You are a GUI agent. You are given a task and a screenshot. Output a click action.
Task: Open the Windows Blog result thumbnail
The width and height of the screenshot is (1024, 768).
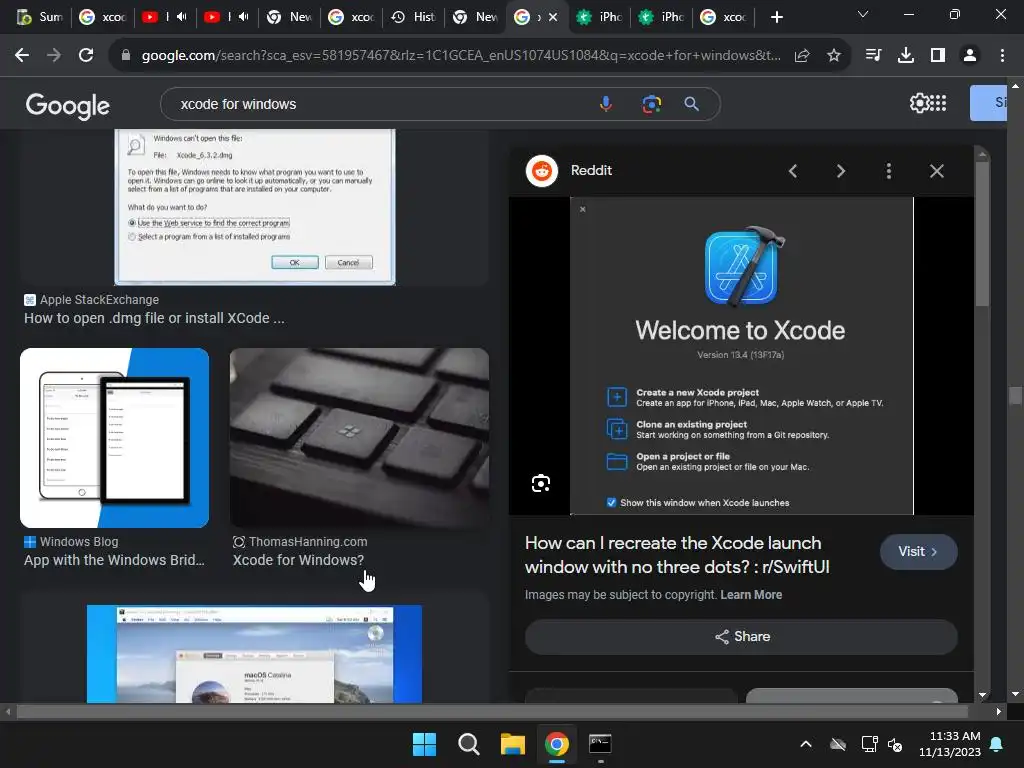pyautogui.click(x=114, y=438)
